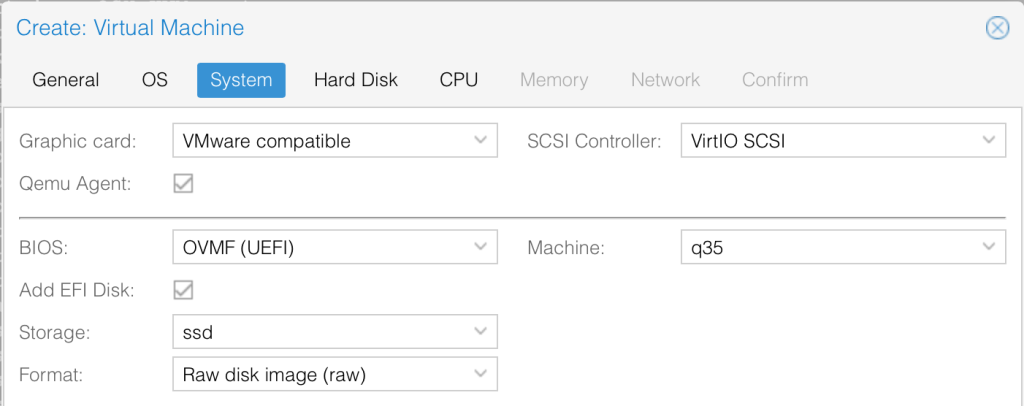Expand the Storage dropdown arrow
1024x406 pixels.
[x=480, y=331]
